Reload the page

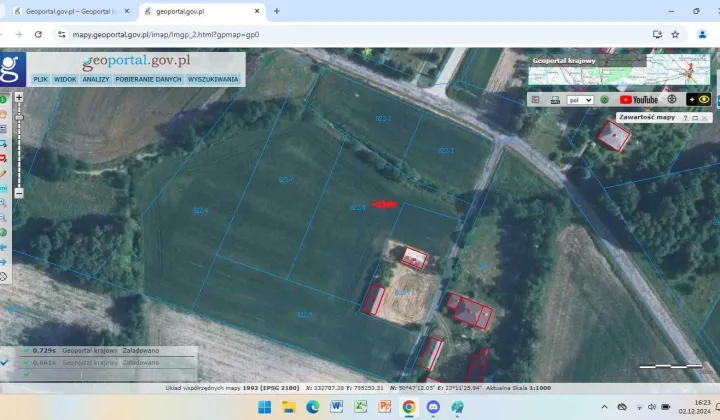38,34
